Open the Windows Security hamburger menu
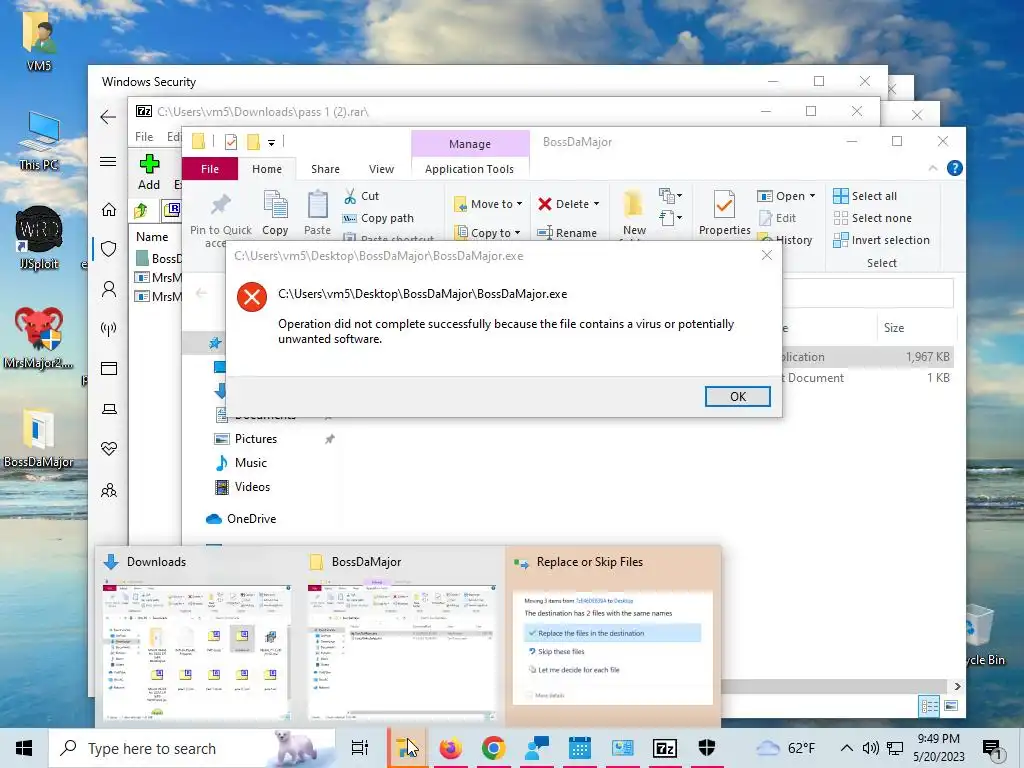 [x=108, y=161]
